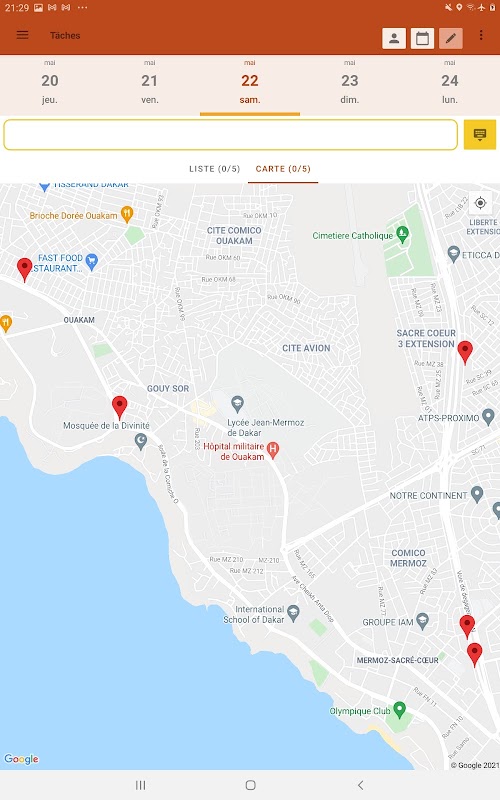The height and width of the screenshot is (800, 500).
Task: Open the hamburger navigation menu
Action: click(22, 35)
